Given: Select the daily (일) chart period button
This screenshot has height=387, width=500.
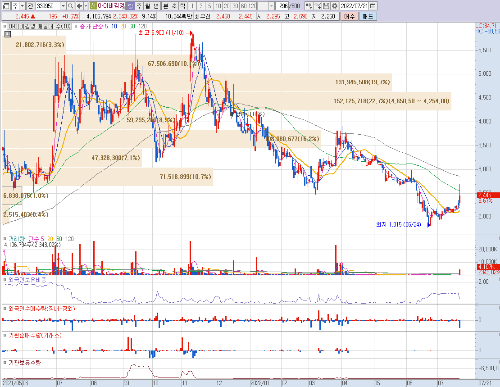Looking at the screenshot, I should point(131,6).
